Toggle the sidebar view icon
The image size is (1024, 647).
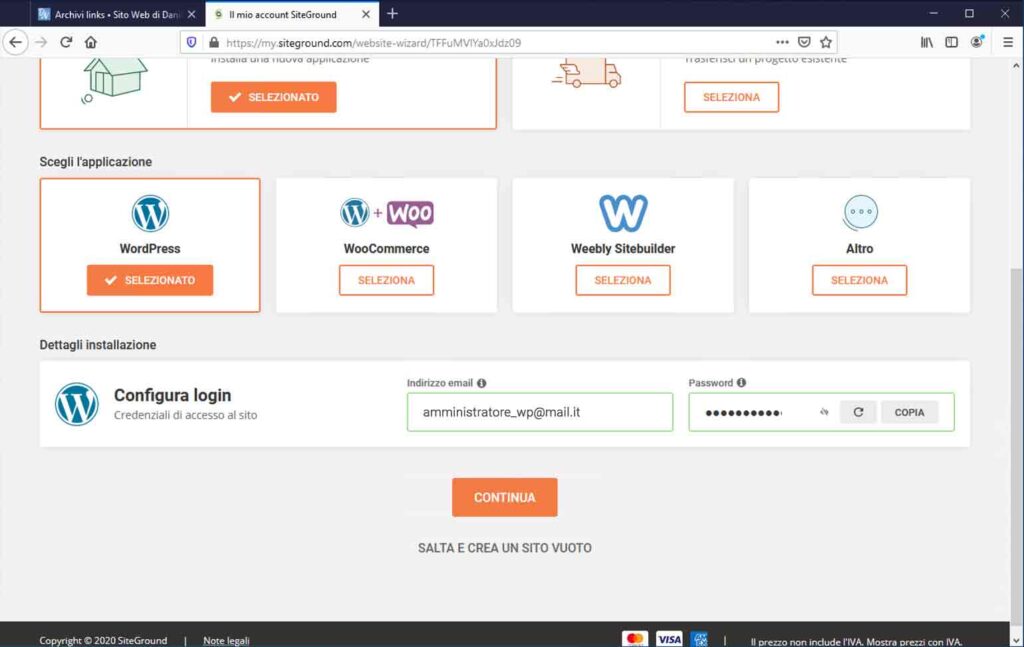(x=952, y=42)
